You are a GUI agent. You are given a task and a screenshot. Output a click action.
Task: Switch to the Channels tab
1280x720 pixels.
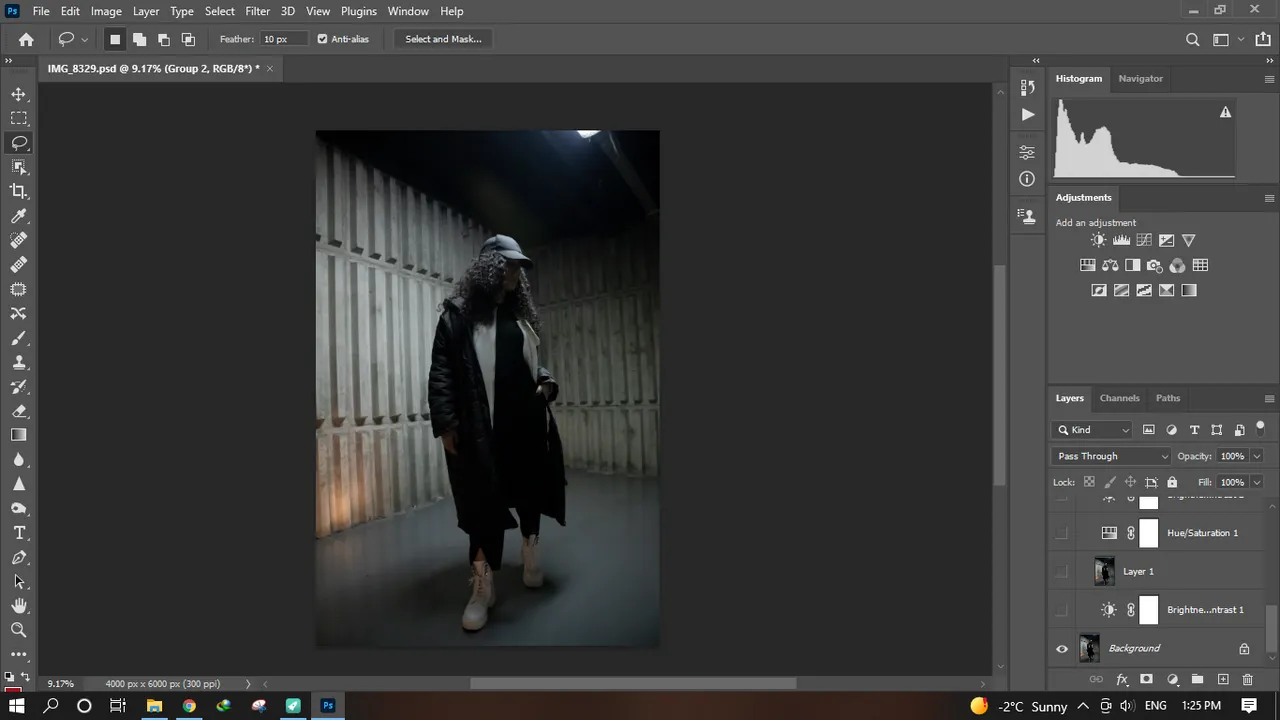tap(1119, 398)
